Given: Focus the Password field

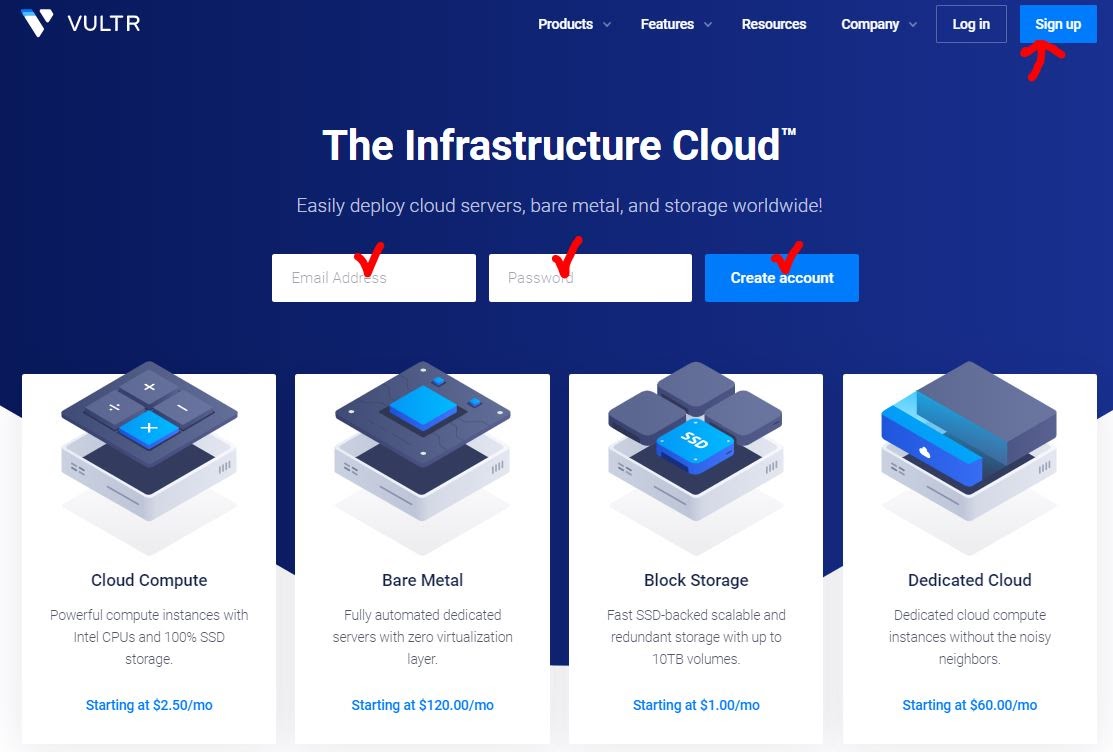Looking at the screenshot, I should point(590,278).
